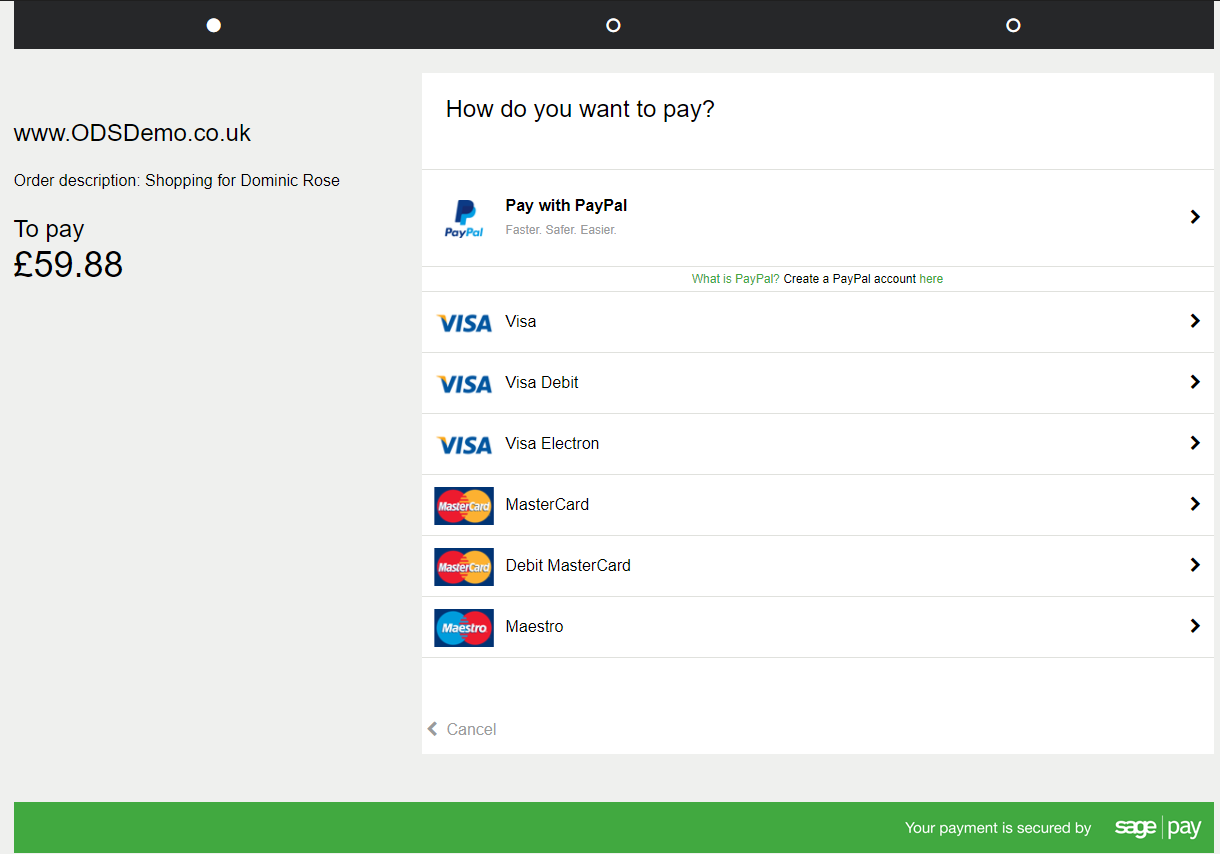Click the order description text
This screenshot has height=854, width=1220.
(x=177, y=181)
